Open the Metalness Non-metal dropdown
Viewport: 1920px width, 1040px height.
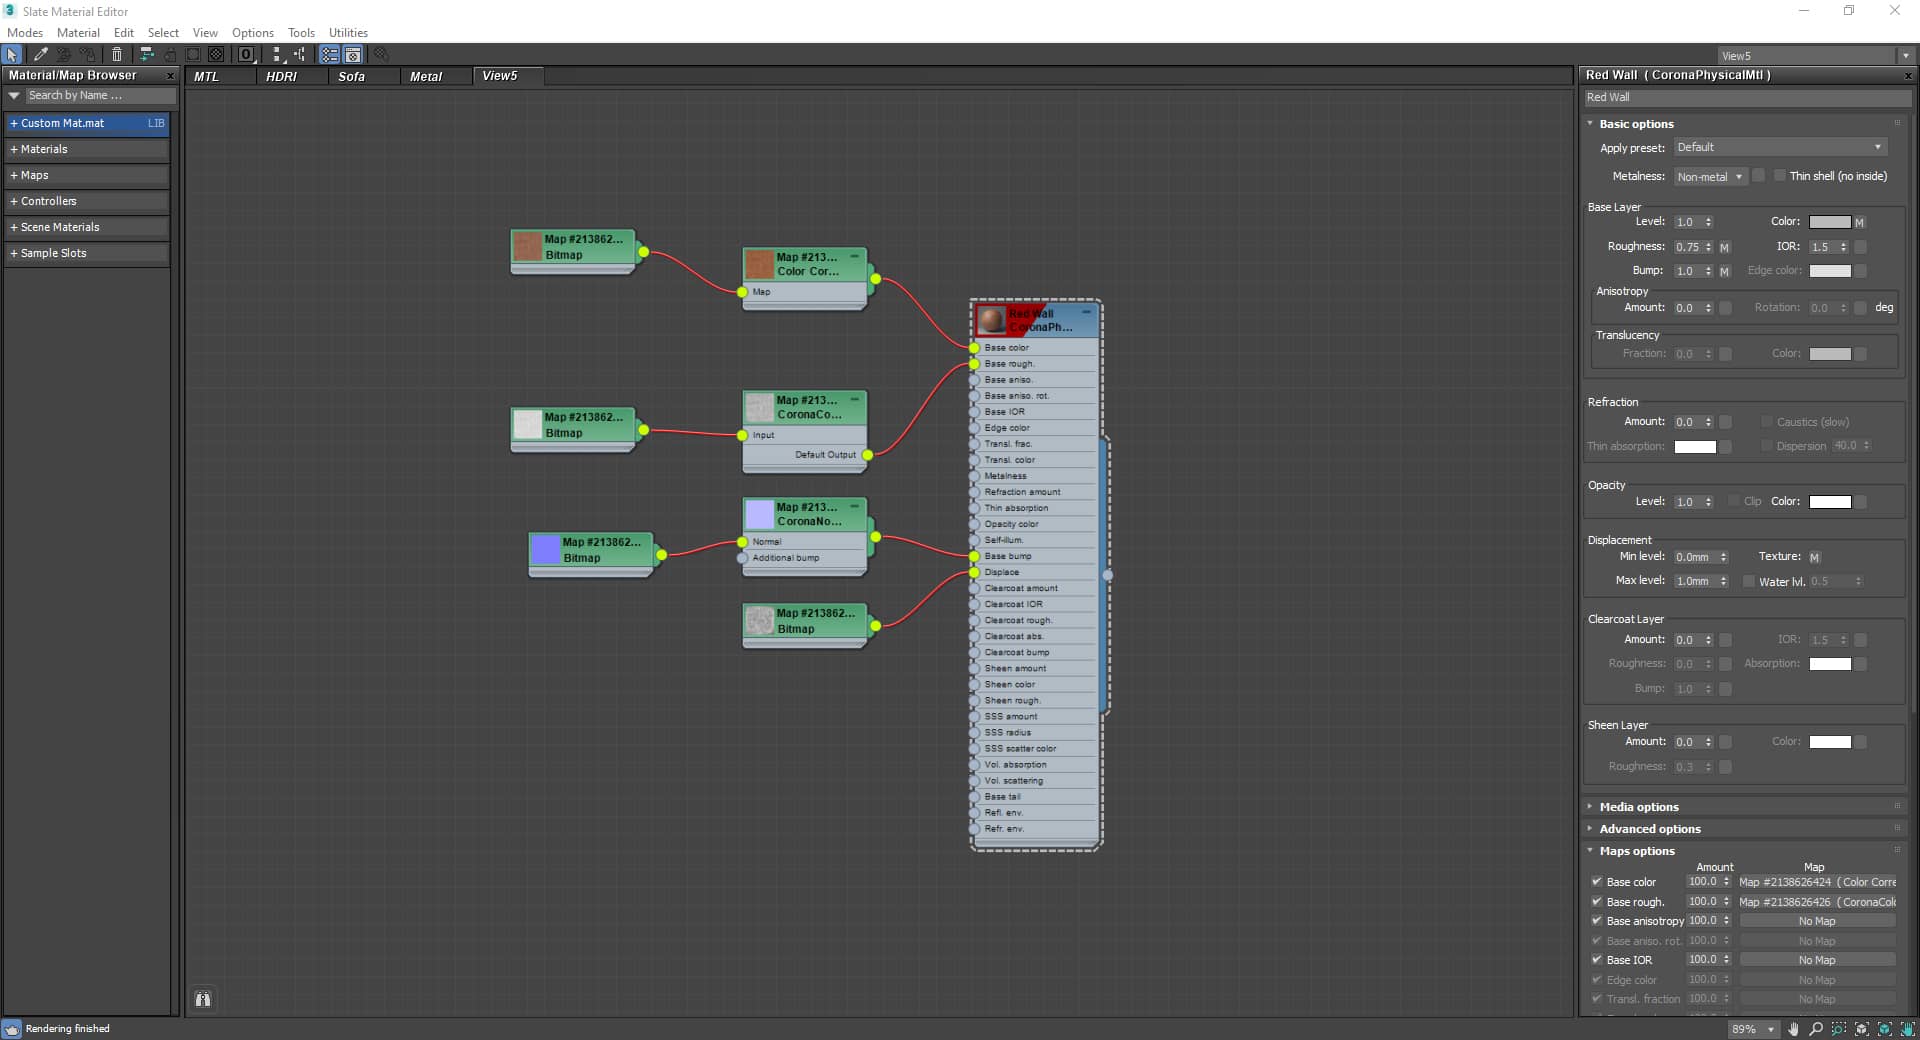pyautogui.click(x=1710, y=177)
